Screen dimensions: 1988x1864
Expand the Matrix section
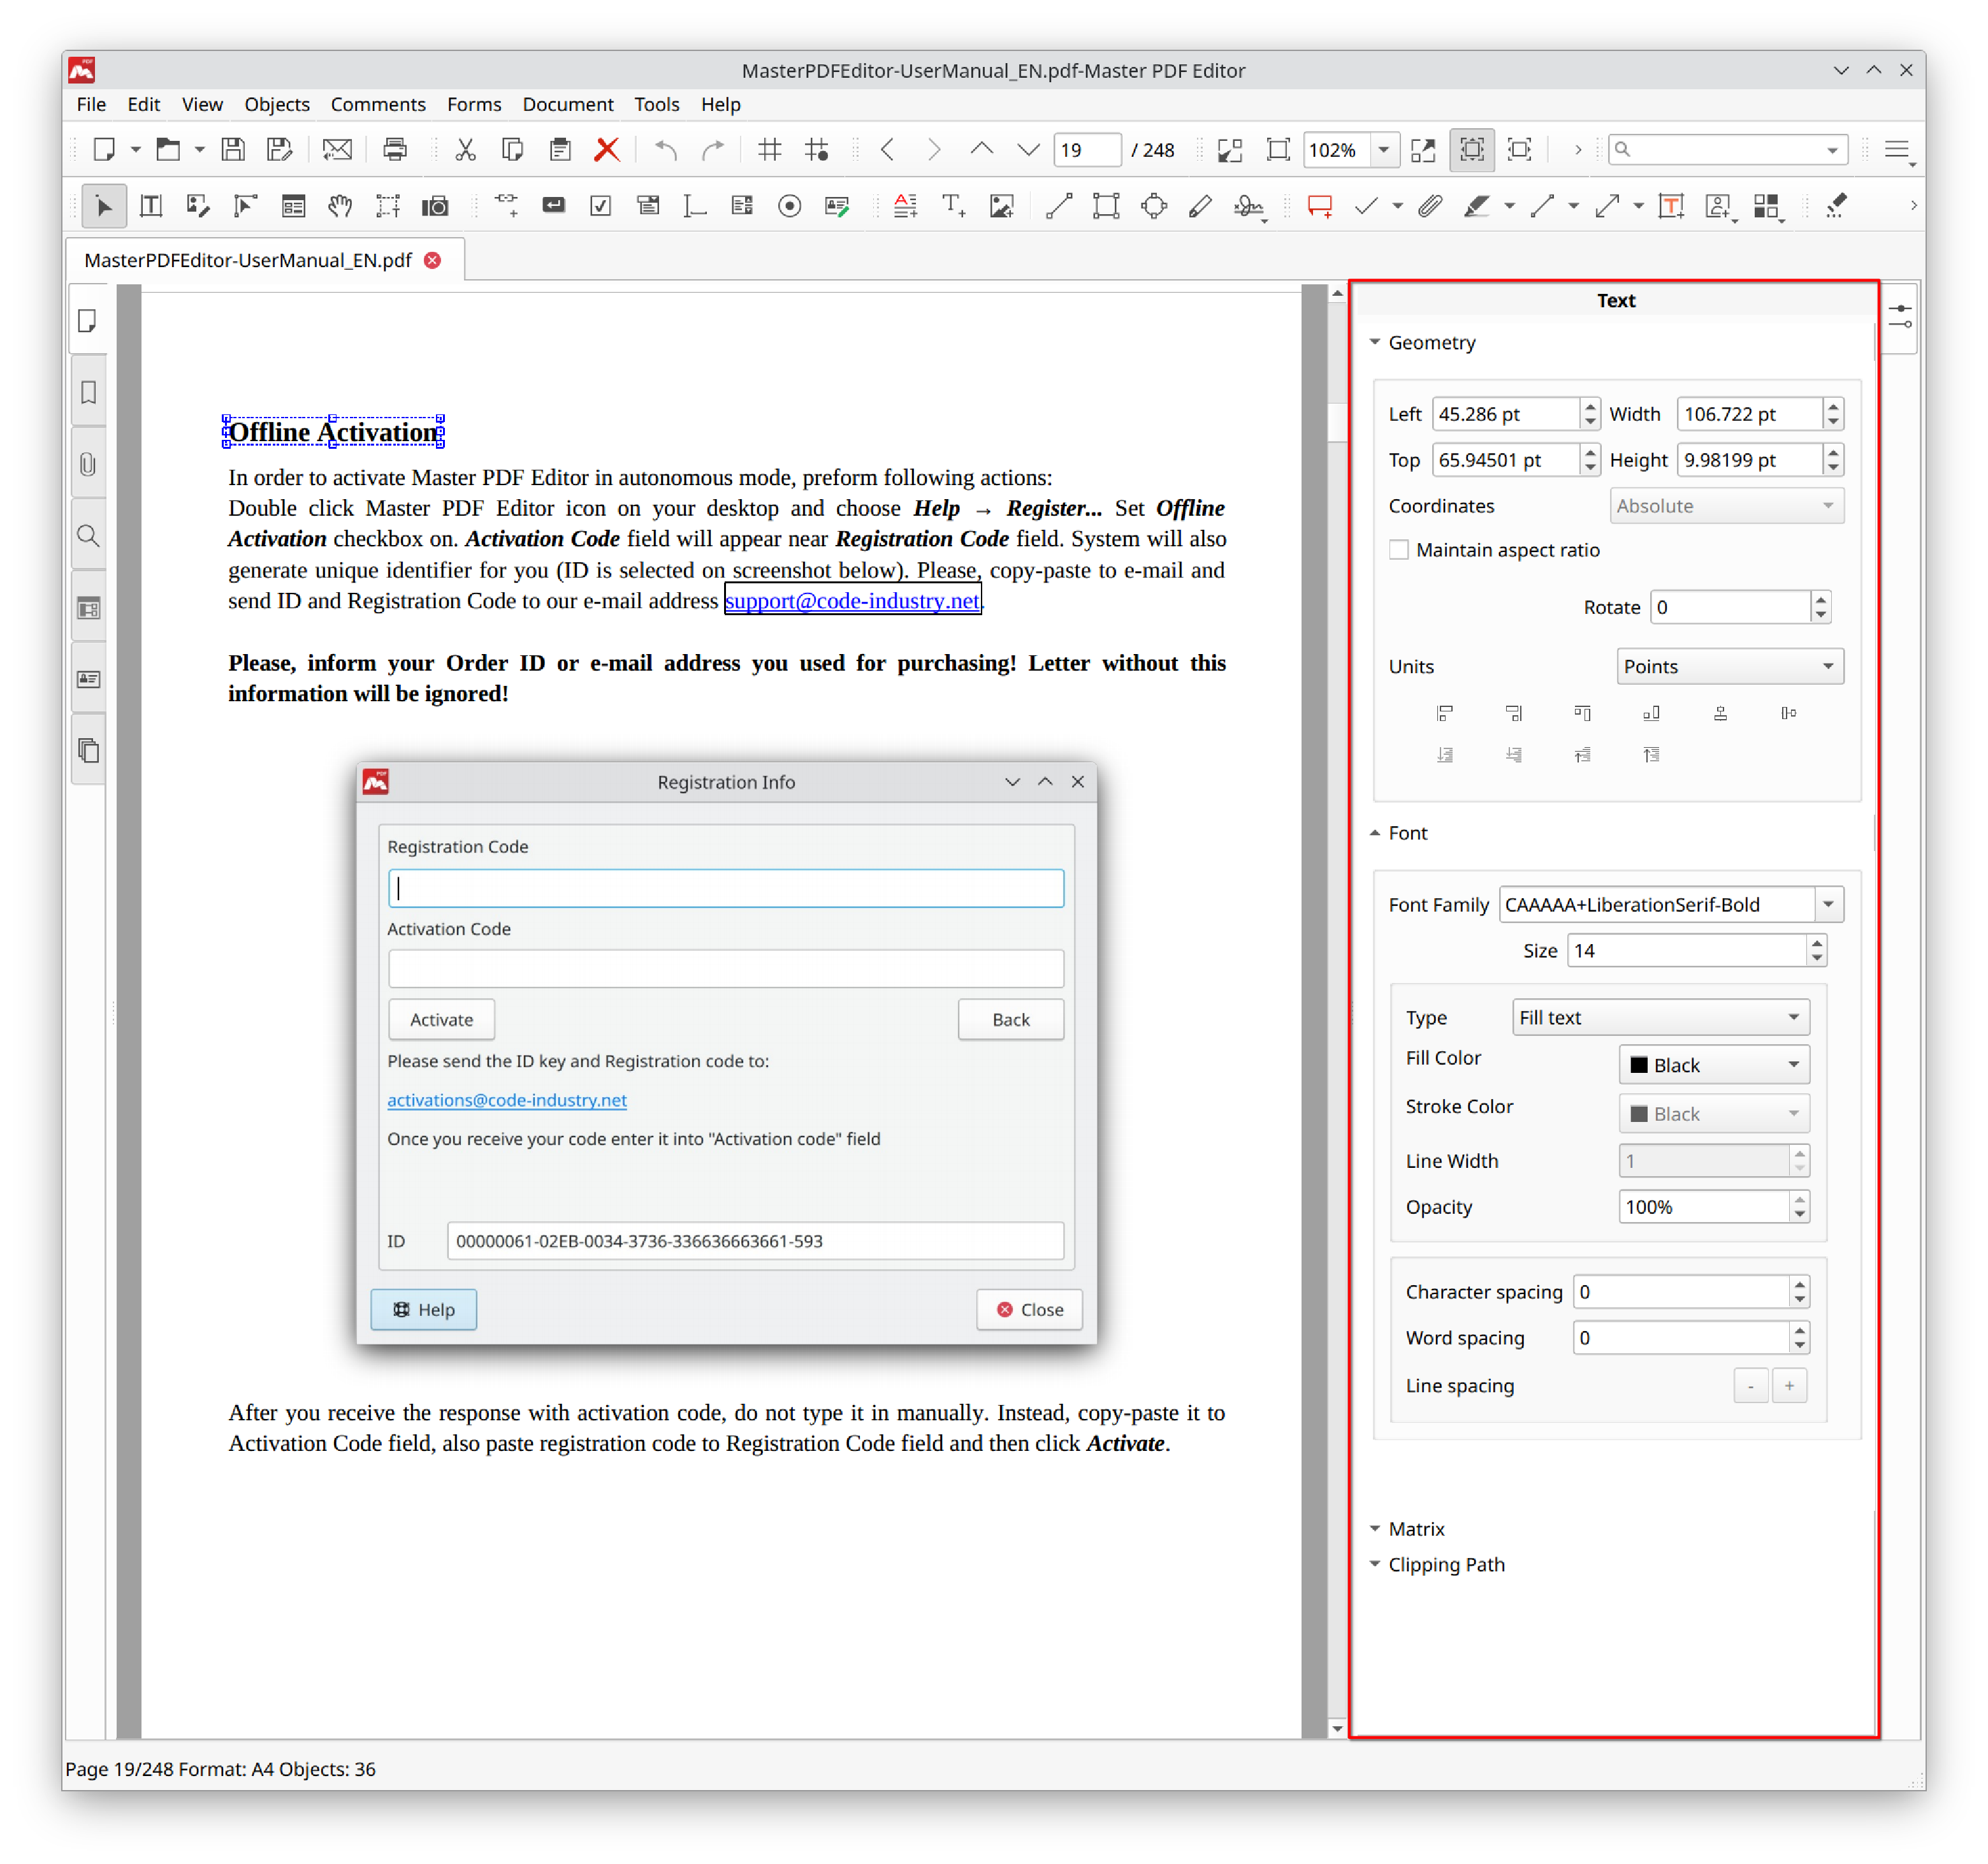(1375, 1528)
